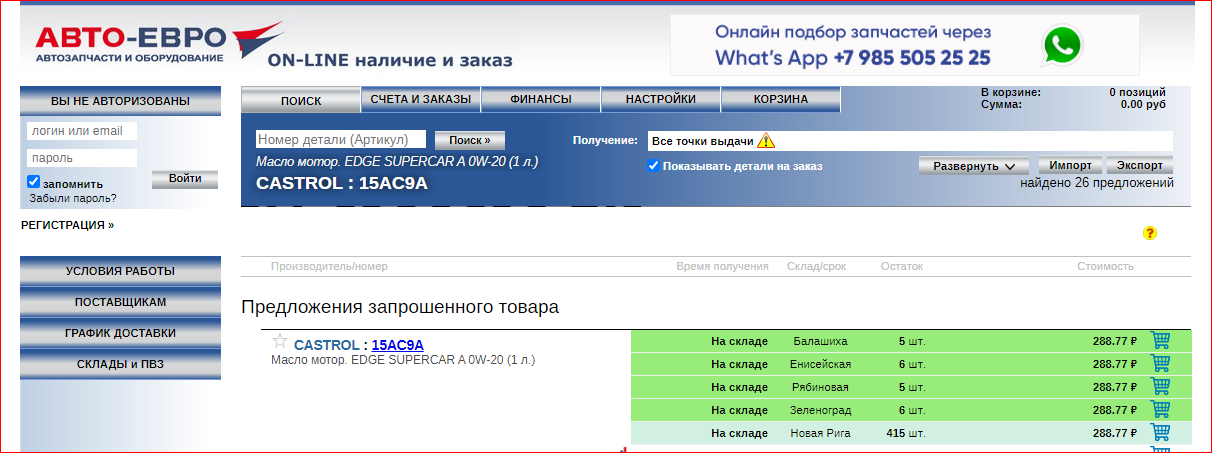Open СКЛАДЫ и ПВЗ sidebar menu
1212x453 pixels.
[120, 364]
